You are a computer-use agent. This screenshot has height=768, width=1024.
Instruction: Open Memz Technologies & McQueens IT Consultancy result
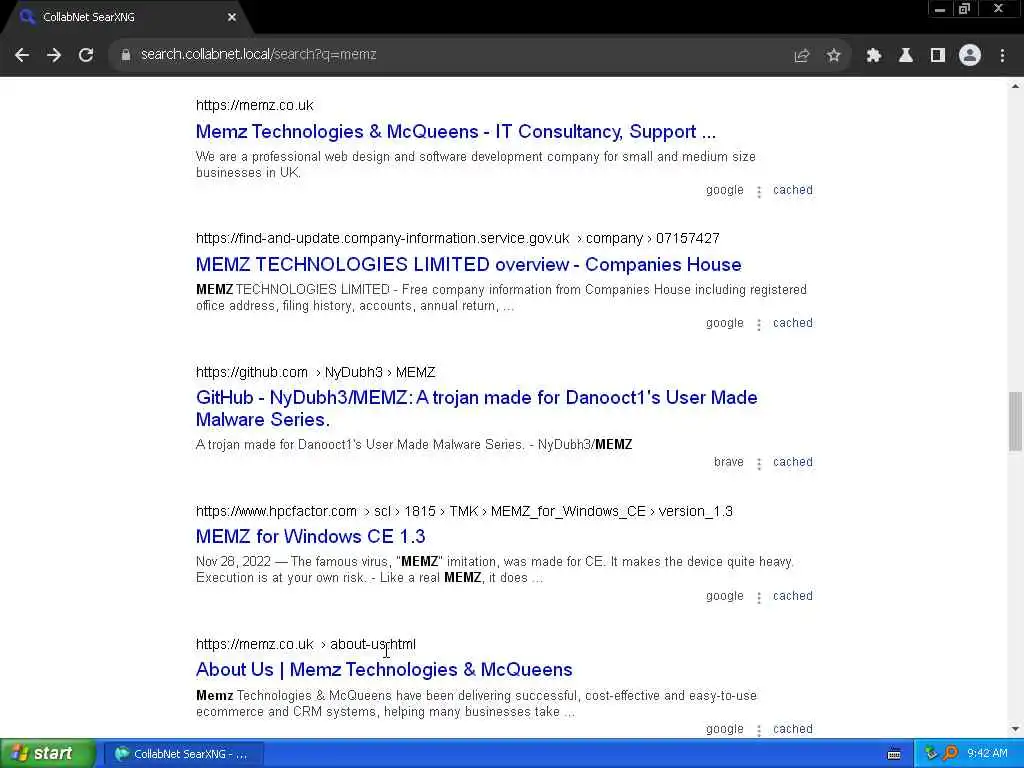pos(456,131)
